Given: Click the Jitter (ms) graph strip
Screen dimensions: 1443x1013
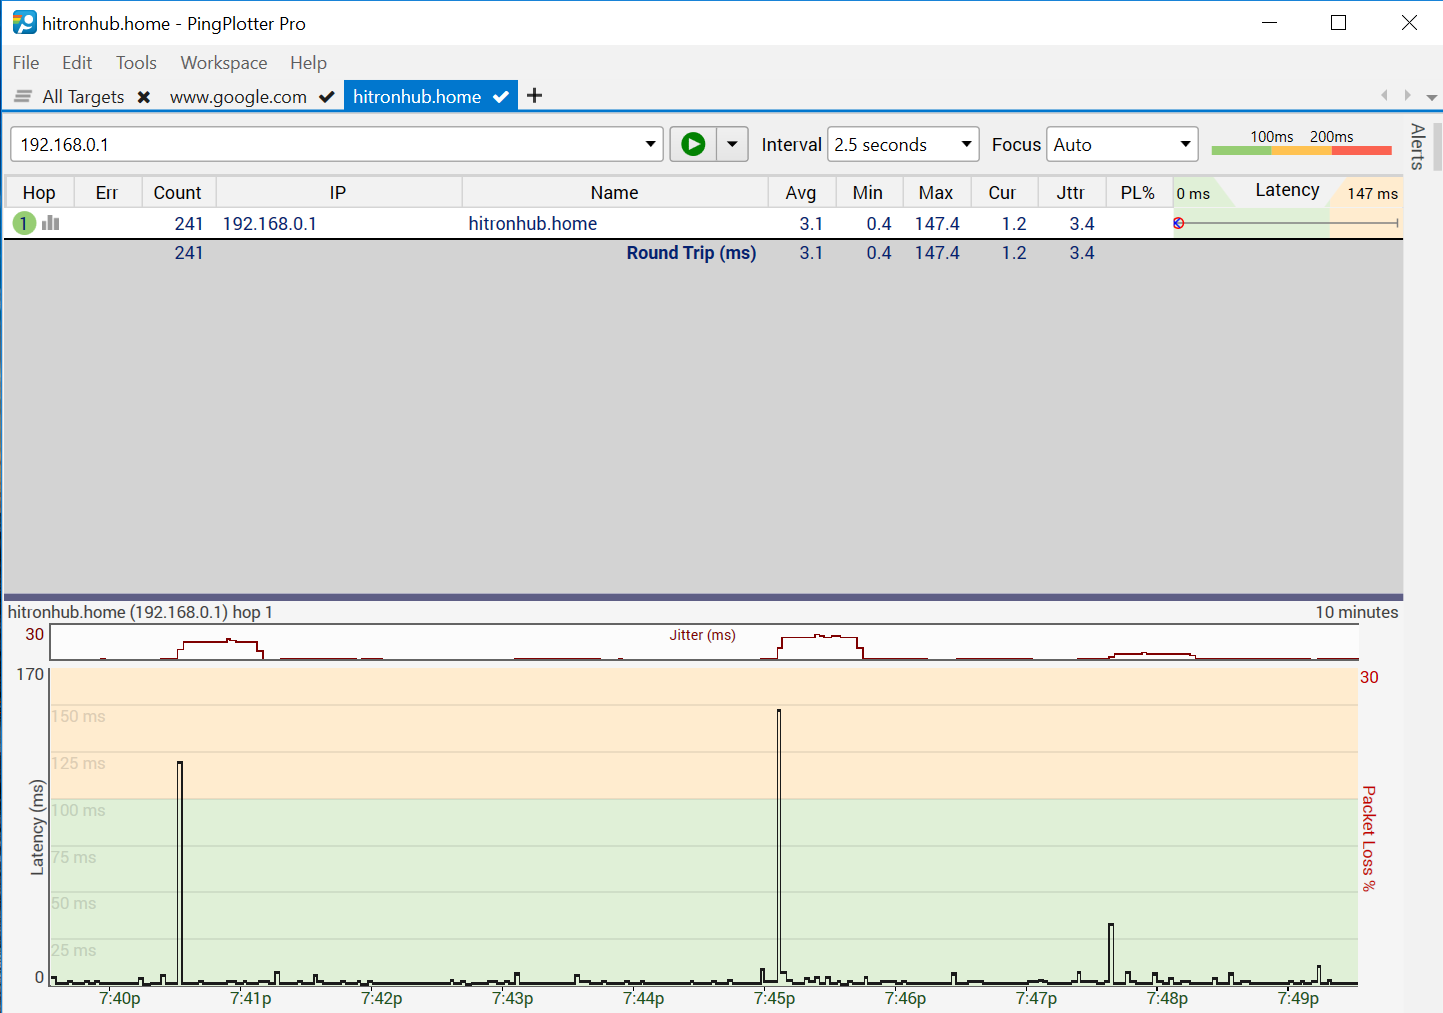Looking at the screenshot, I should pos(704,642).
